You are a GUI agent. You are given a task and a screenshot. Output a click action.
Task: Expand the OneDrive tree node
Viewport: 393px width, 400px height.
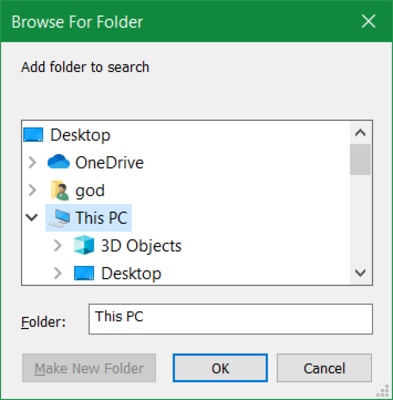32,163
